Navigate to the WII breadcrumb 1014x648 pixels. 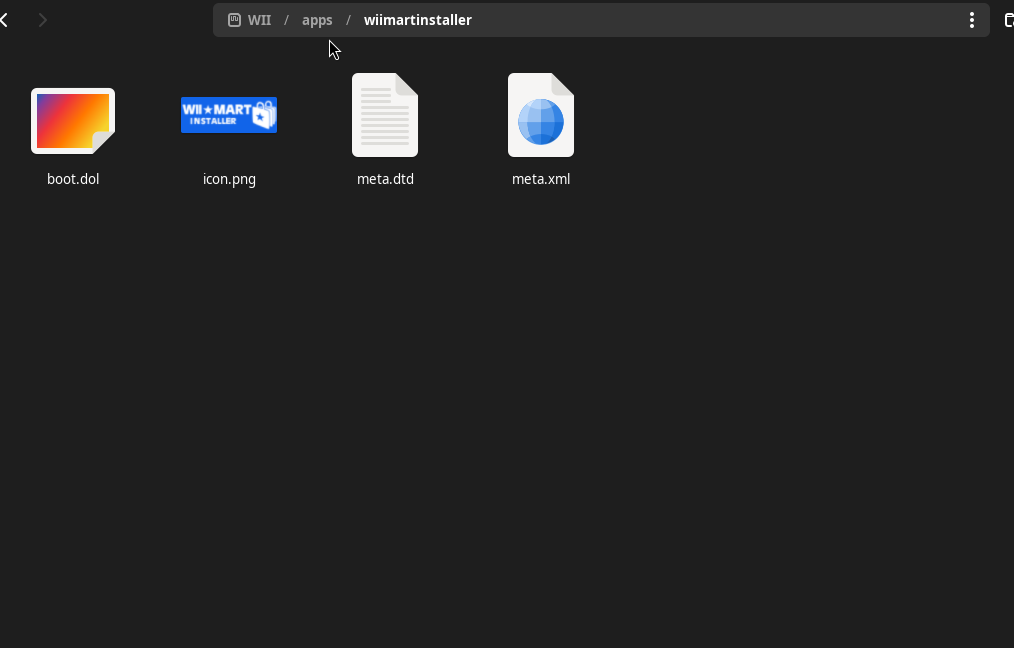click(259, 20)
